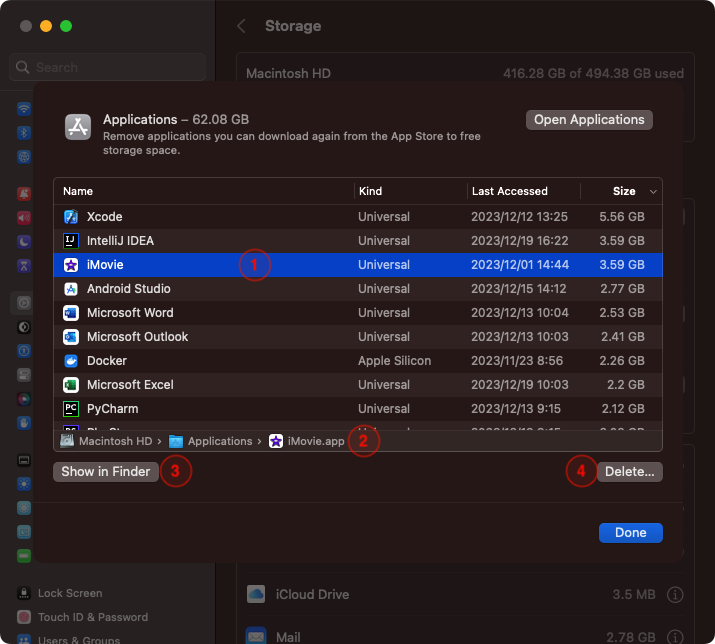Select the Microsoft Word row name
The width and height of the screenshot is (715, 644).
coord(130,313)
